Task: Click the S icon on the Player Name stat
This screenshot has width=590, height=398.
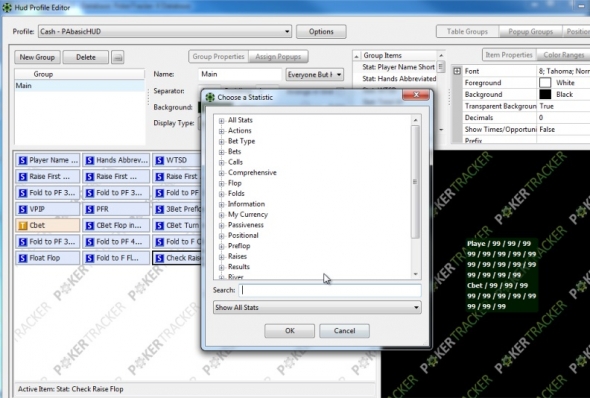Action: (23, 160)
